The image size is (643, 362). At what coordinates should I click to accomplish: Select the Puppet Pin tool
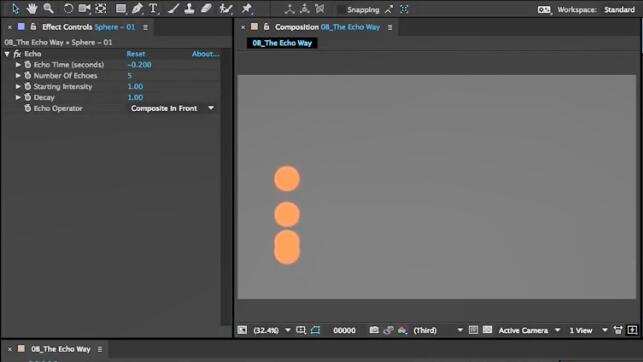(246, 9)
